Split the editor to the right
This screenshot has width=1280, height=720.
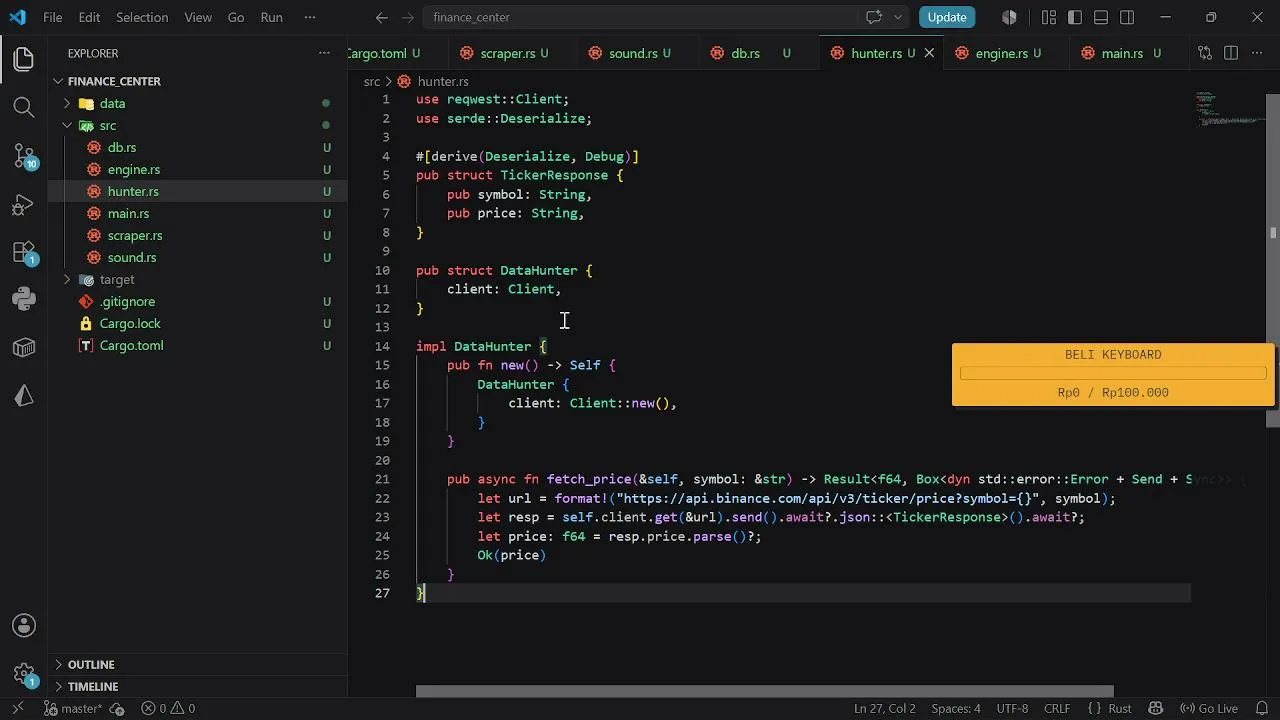[1231, 53]
